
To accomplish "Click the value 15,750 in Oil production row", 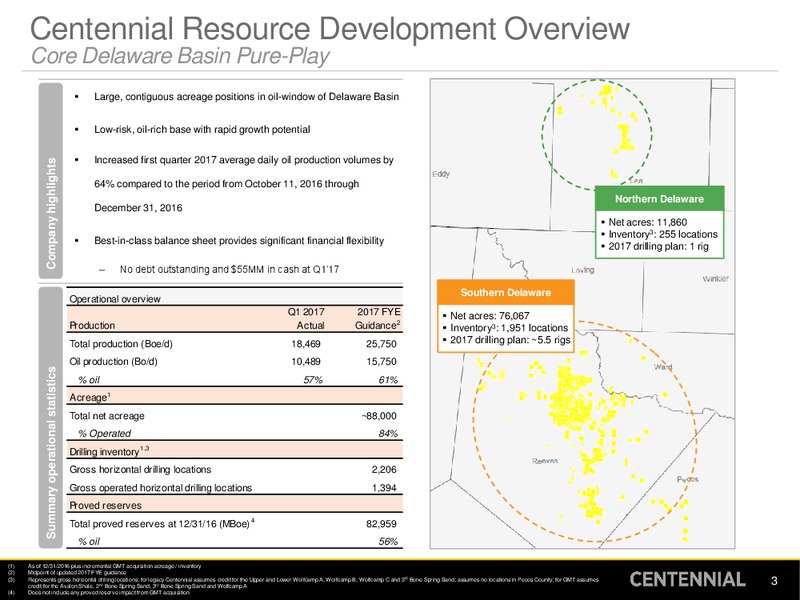I will [x=381, y=361].
